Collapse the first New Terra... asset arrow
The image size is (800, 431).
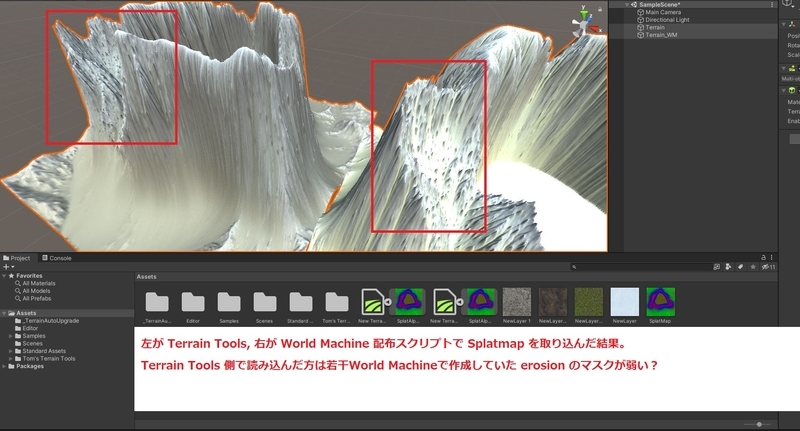click(x=388, y=302)
